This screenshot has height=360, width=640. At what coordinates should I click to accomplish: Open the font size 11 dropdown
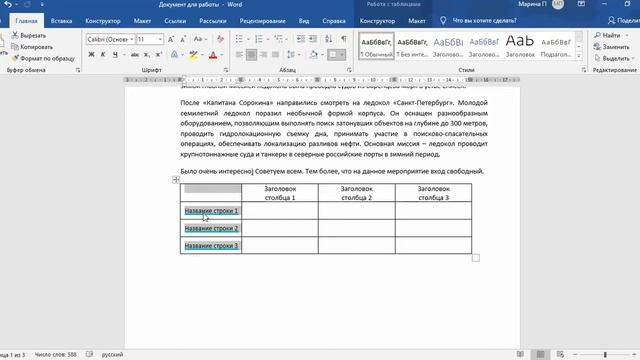pyautogui.click(x=160, y=39)
